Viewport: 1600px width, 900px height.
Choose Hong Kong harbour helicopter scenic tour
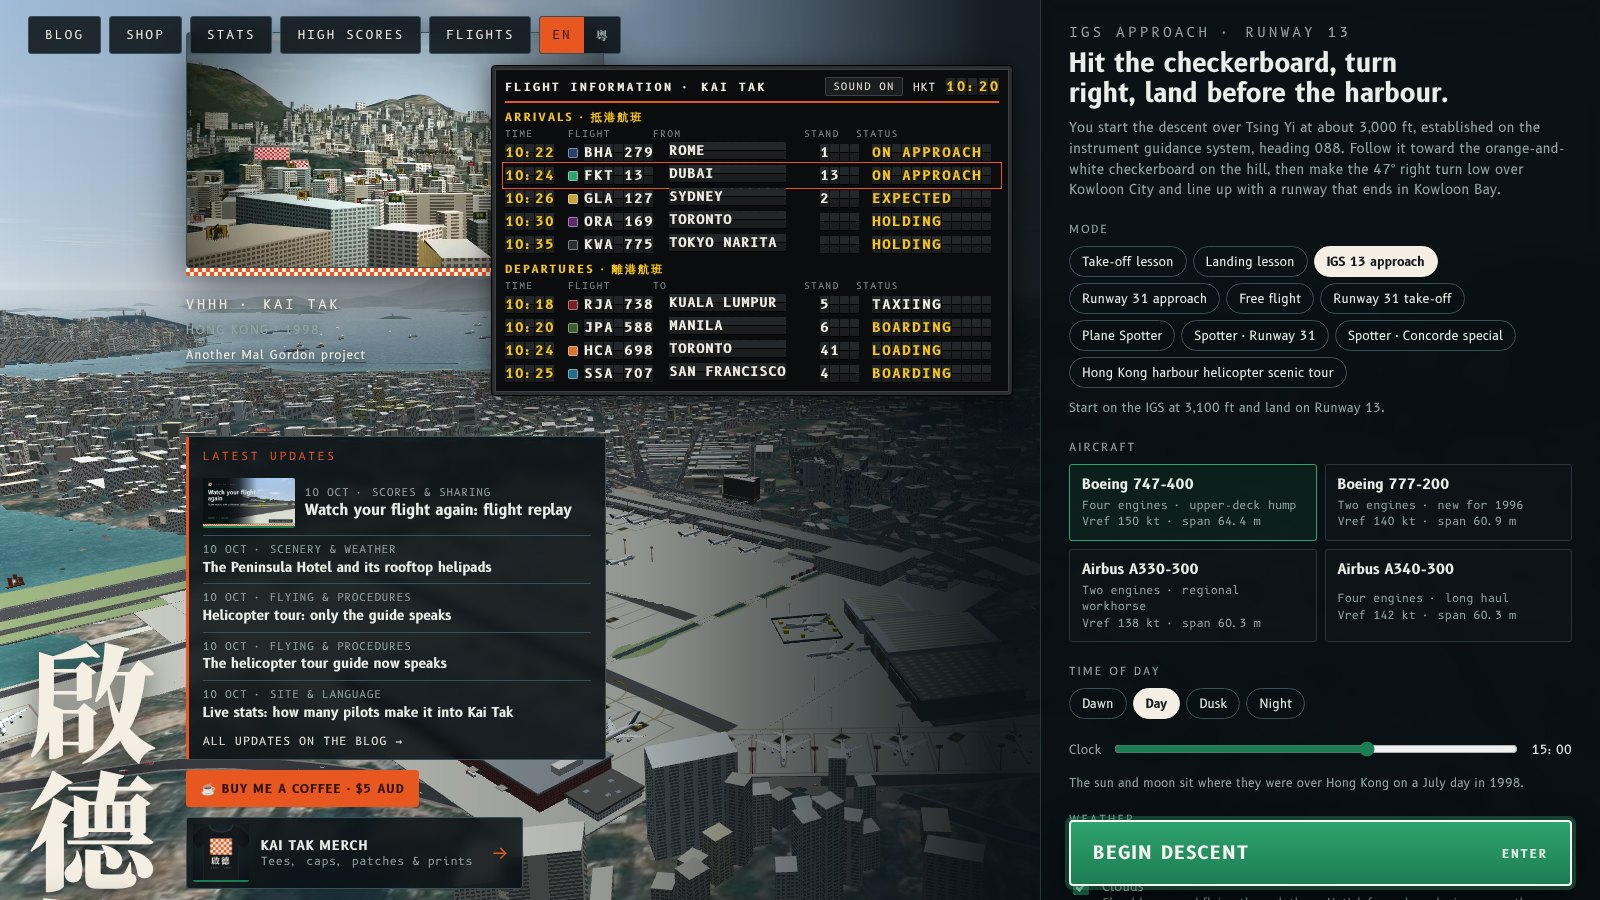coord(1207,373)
